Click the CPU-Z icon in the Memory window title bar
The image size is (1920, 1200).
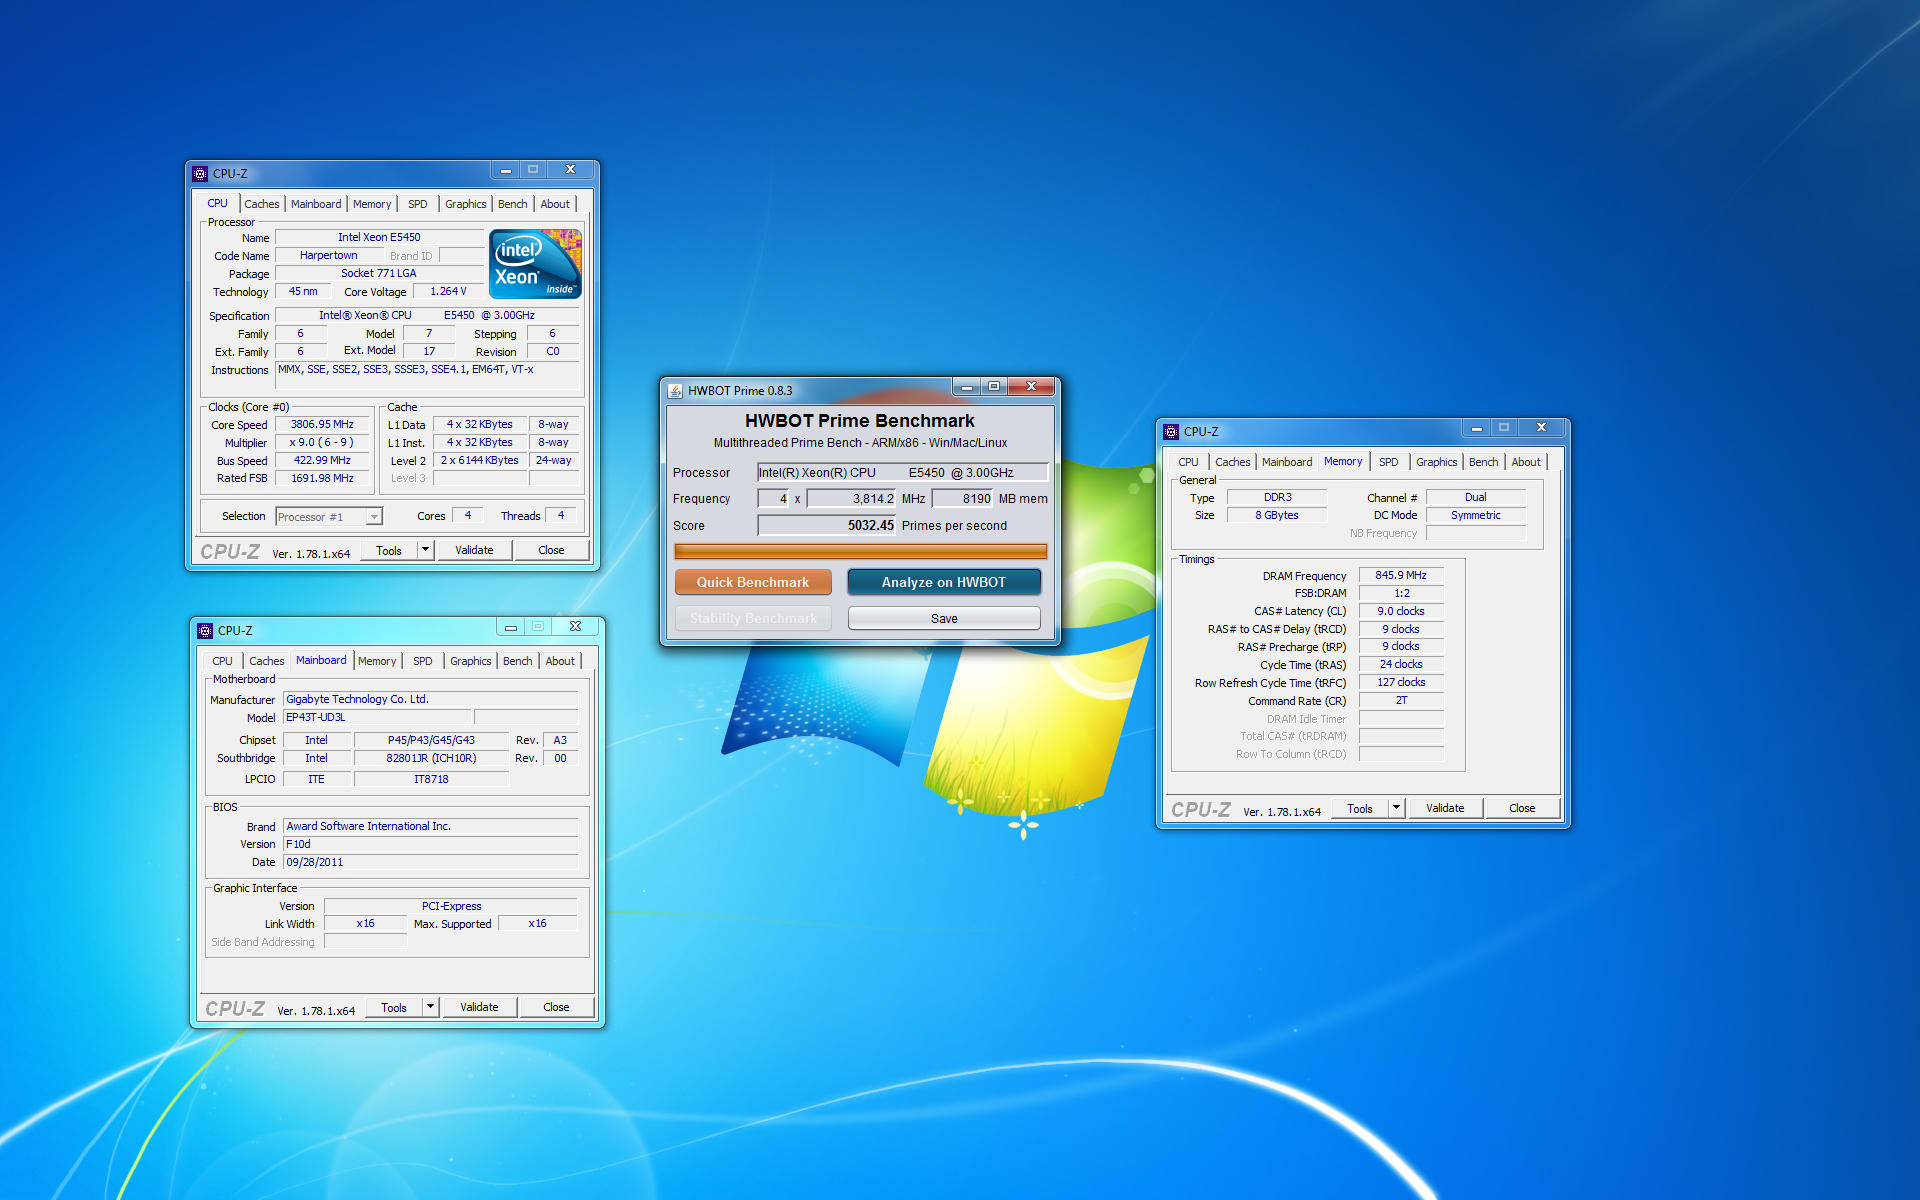(x=1171, y=432)
